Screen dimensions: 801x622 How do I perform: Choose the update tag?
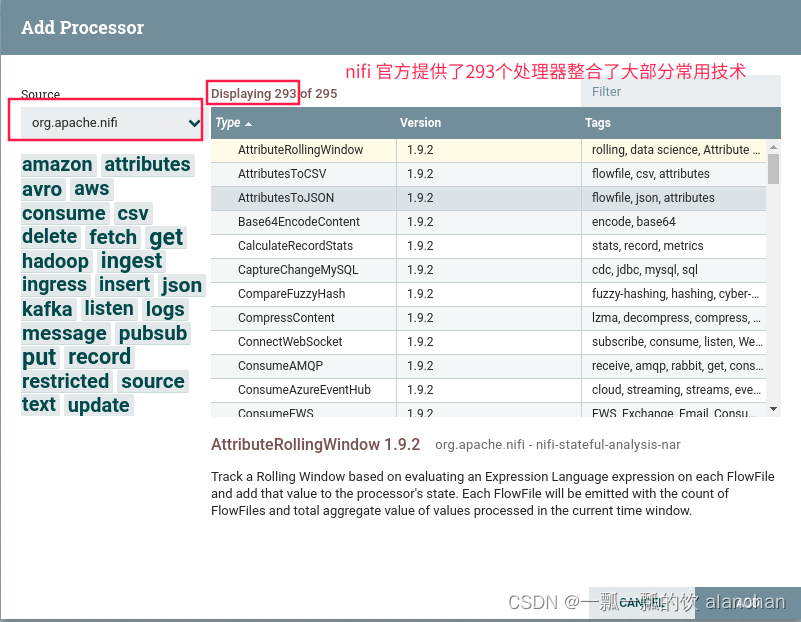(x=99, y=404)
